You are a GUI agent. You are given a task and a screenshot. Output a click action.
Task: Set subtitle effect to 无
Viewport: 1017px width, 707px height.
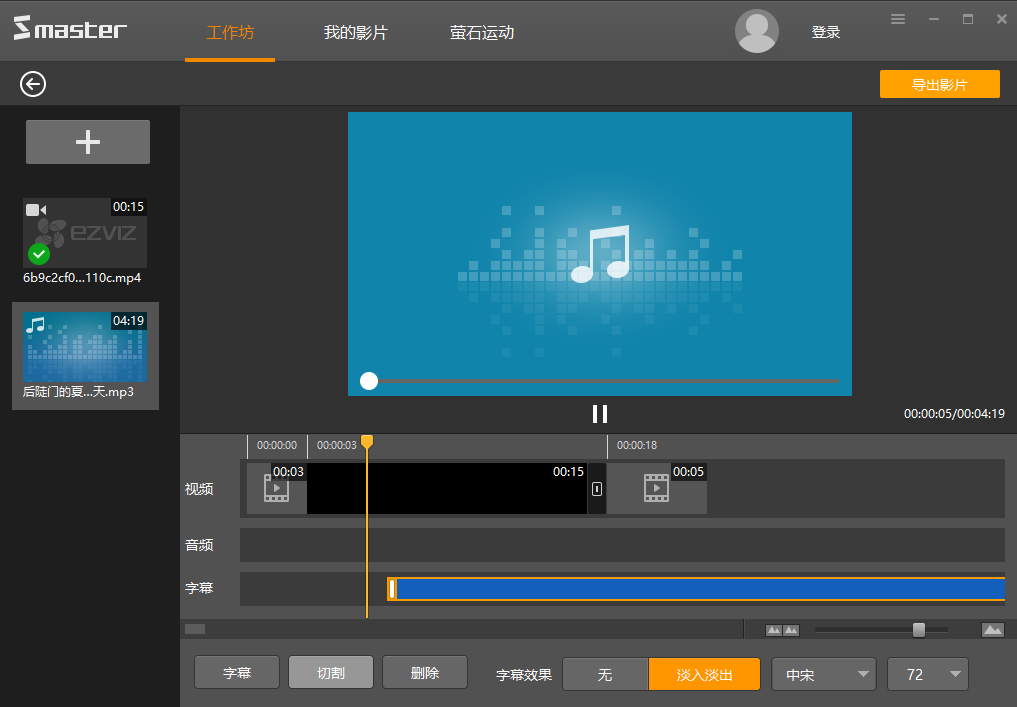point(605,674)
